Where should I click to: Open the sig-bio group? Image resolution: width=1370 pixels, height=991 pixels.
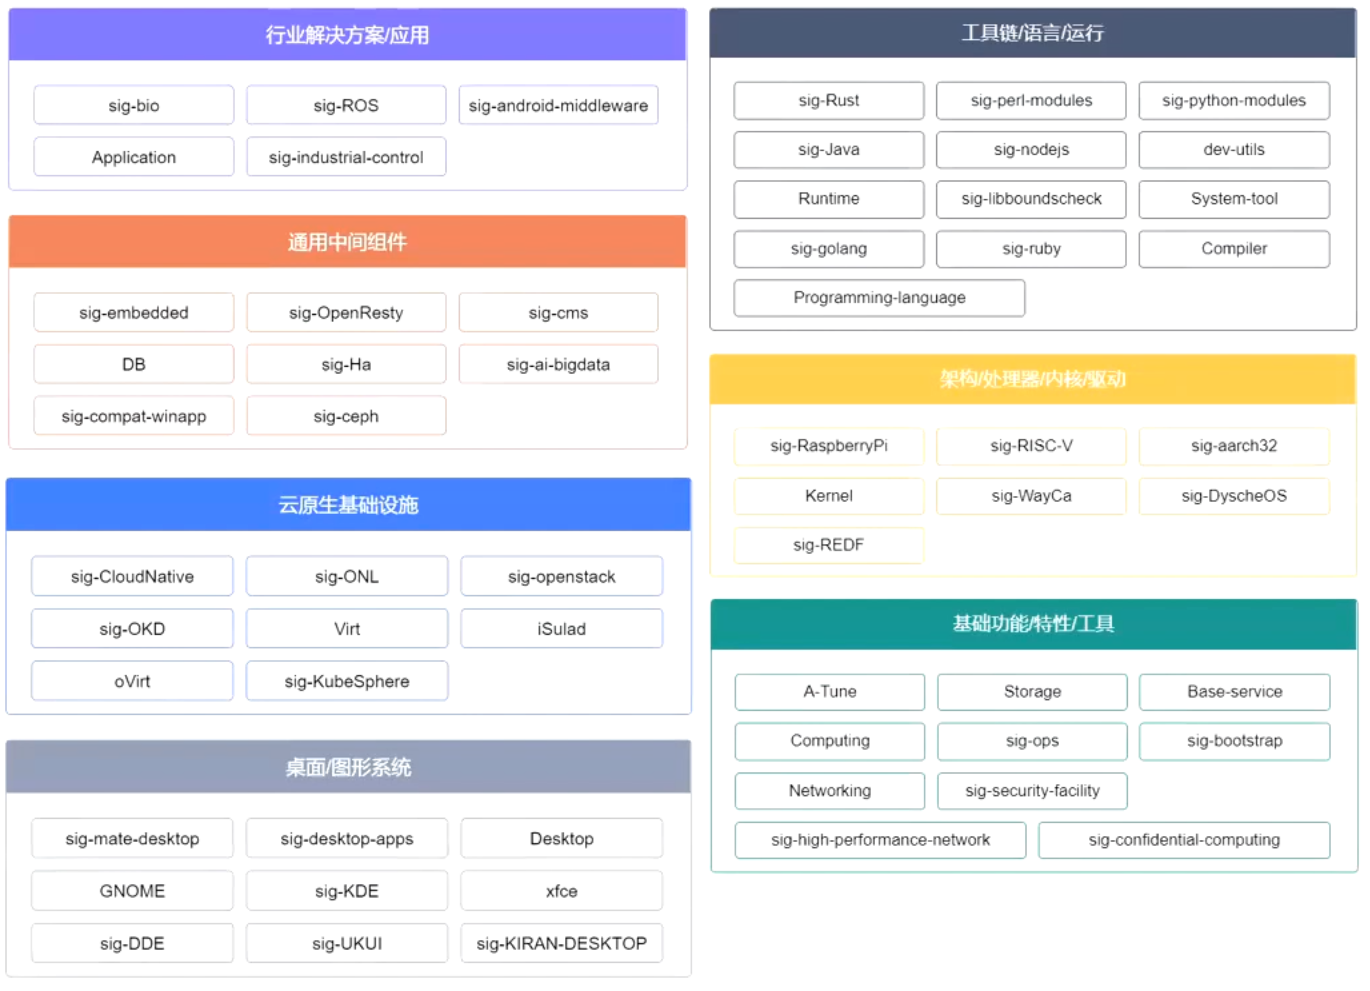click(x=134, y=105)
